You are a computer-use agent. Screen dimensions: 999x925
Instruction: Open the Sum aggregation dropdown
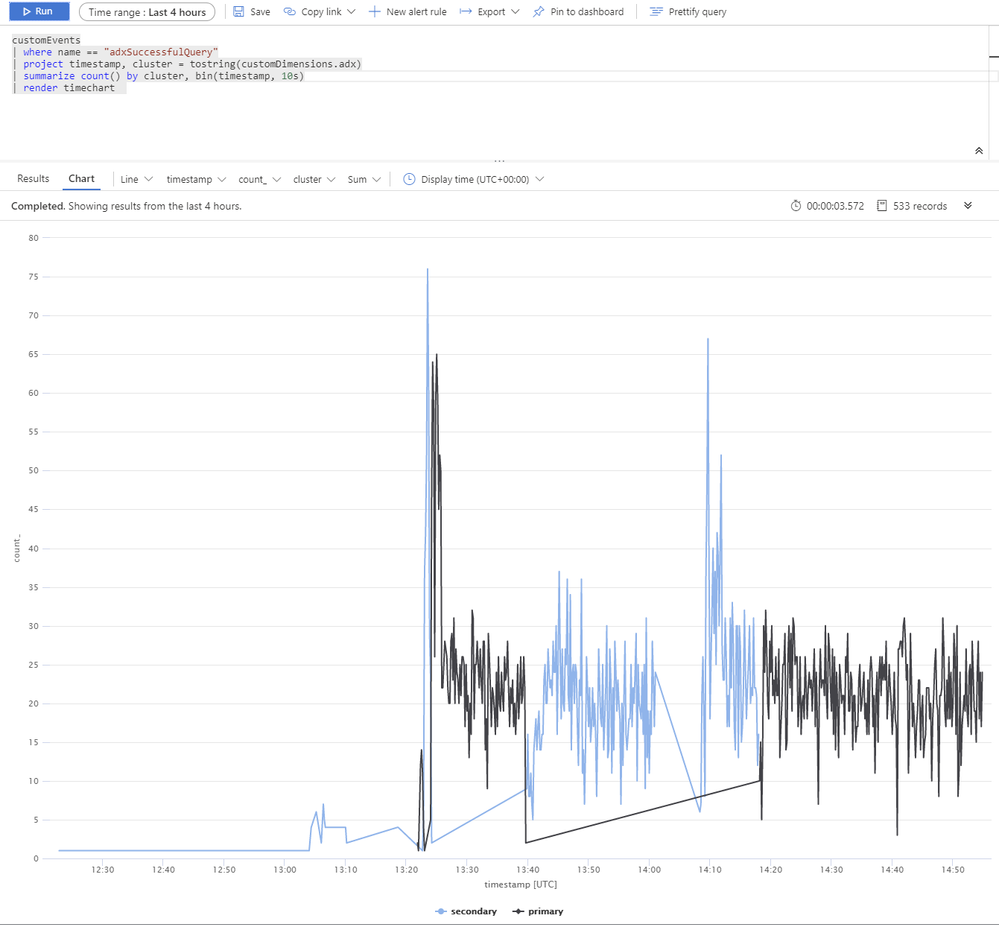coord(364,179)
